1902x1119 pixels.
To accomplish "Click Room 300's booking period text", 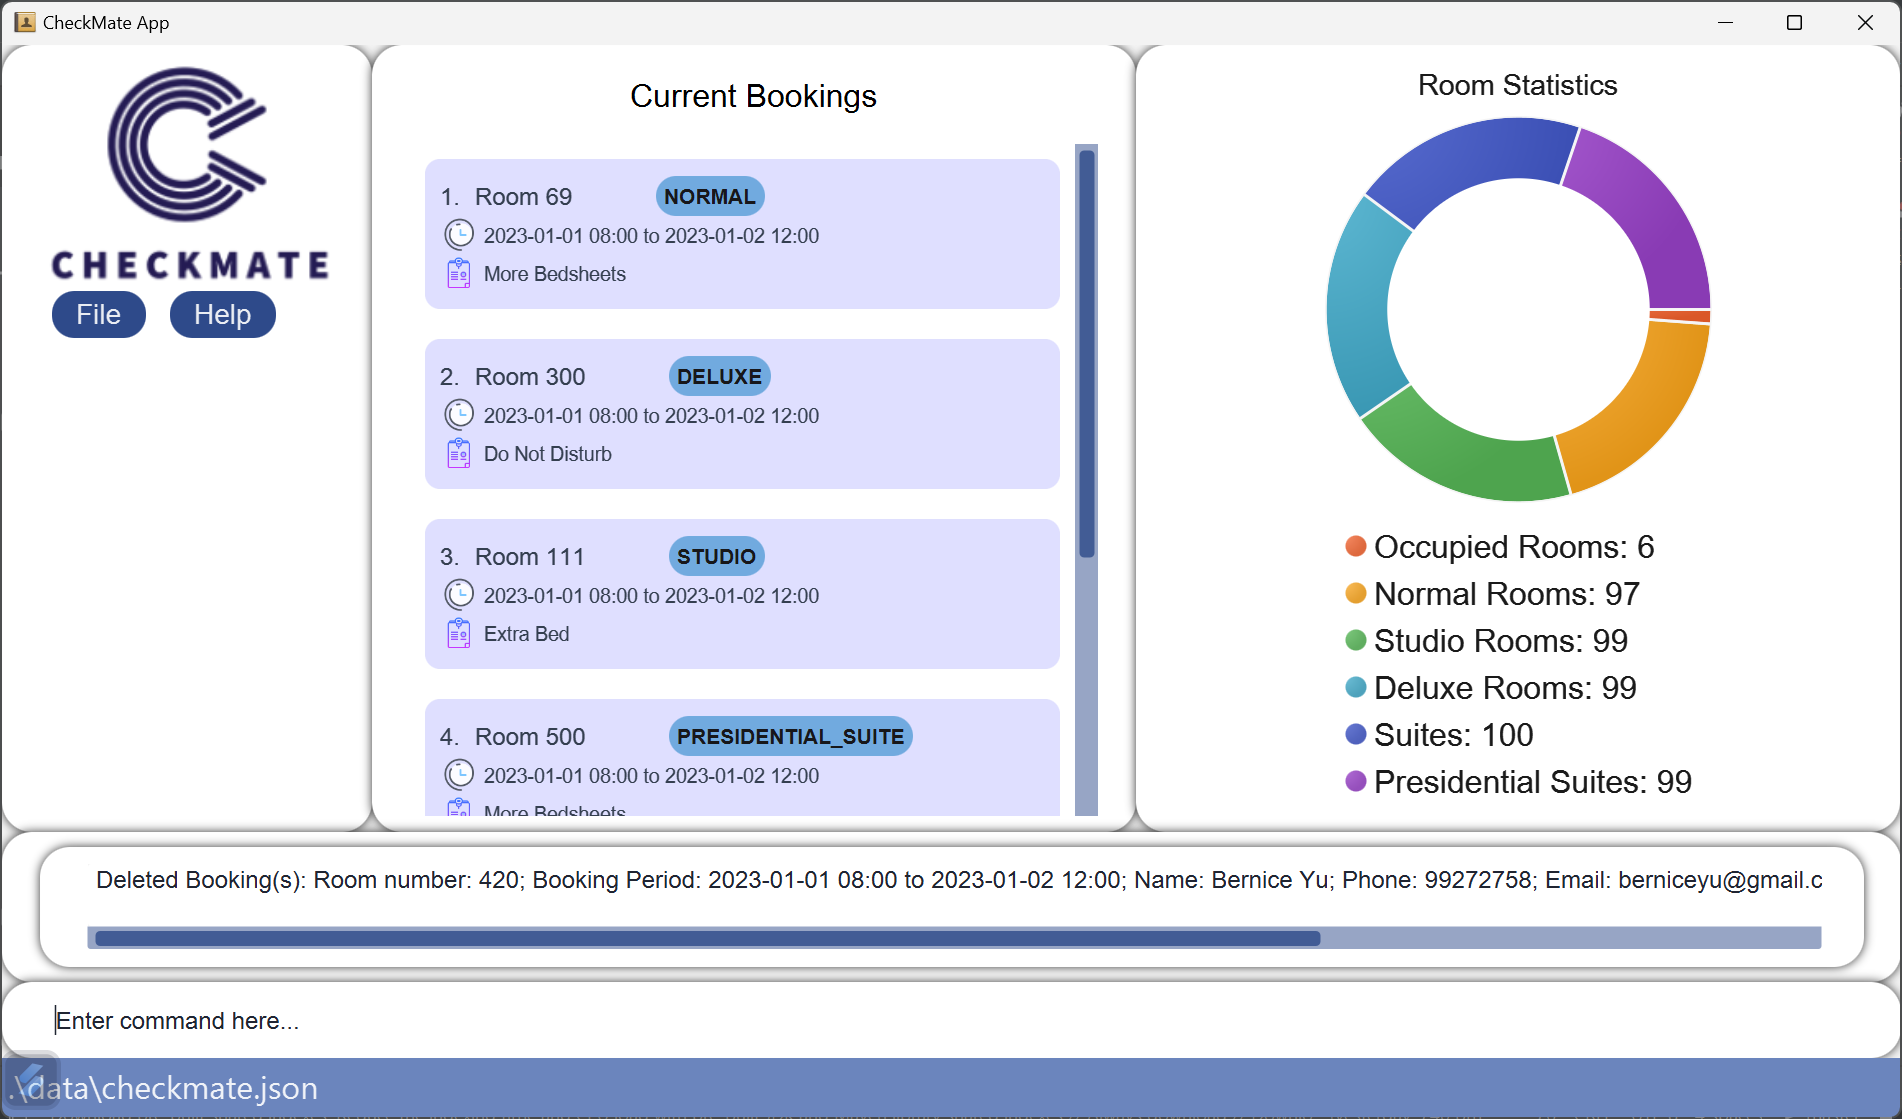I will click(x=651, y=416).
